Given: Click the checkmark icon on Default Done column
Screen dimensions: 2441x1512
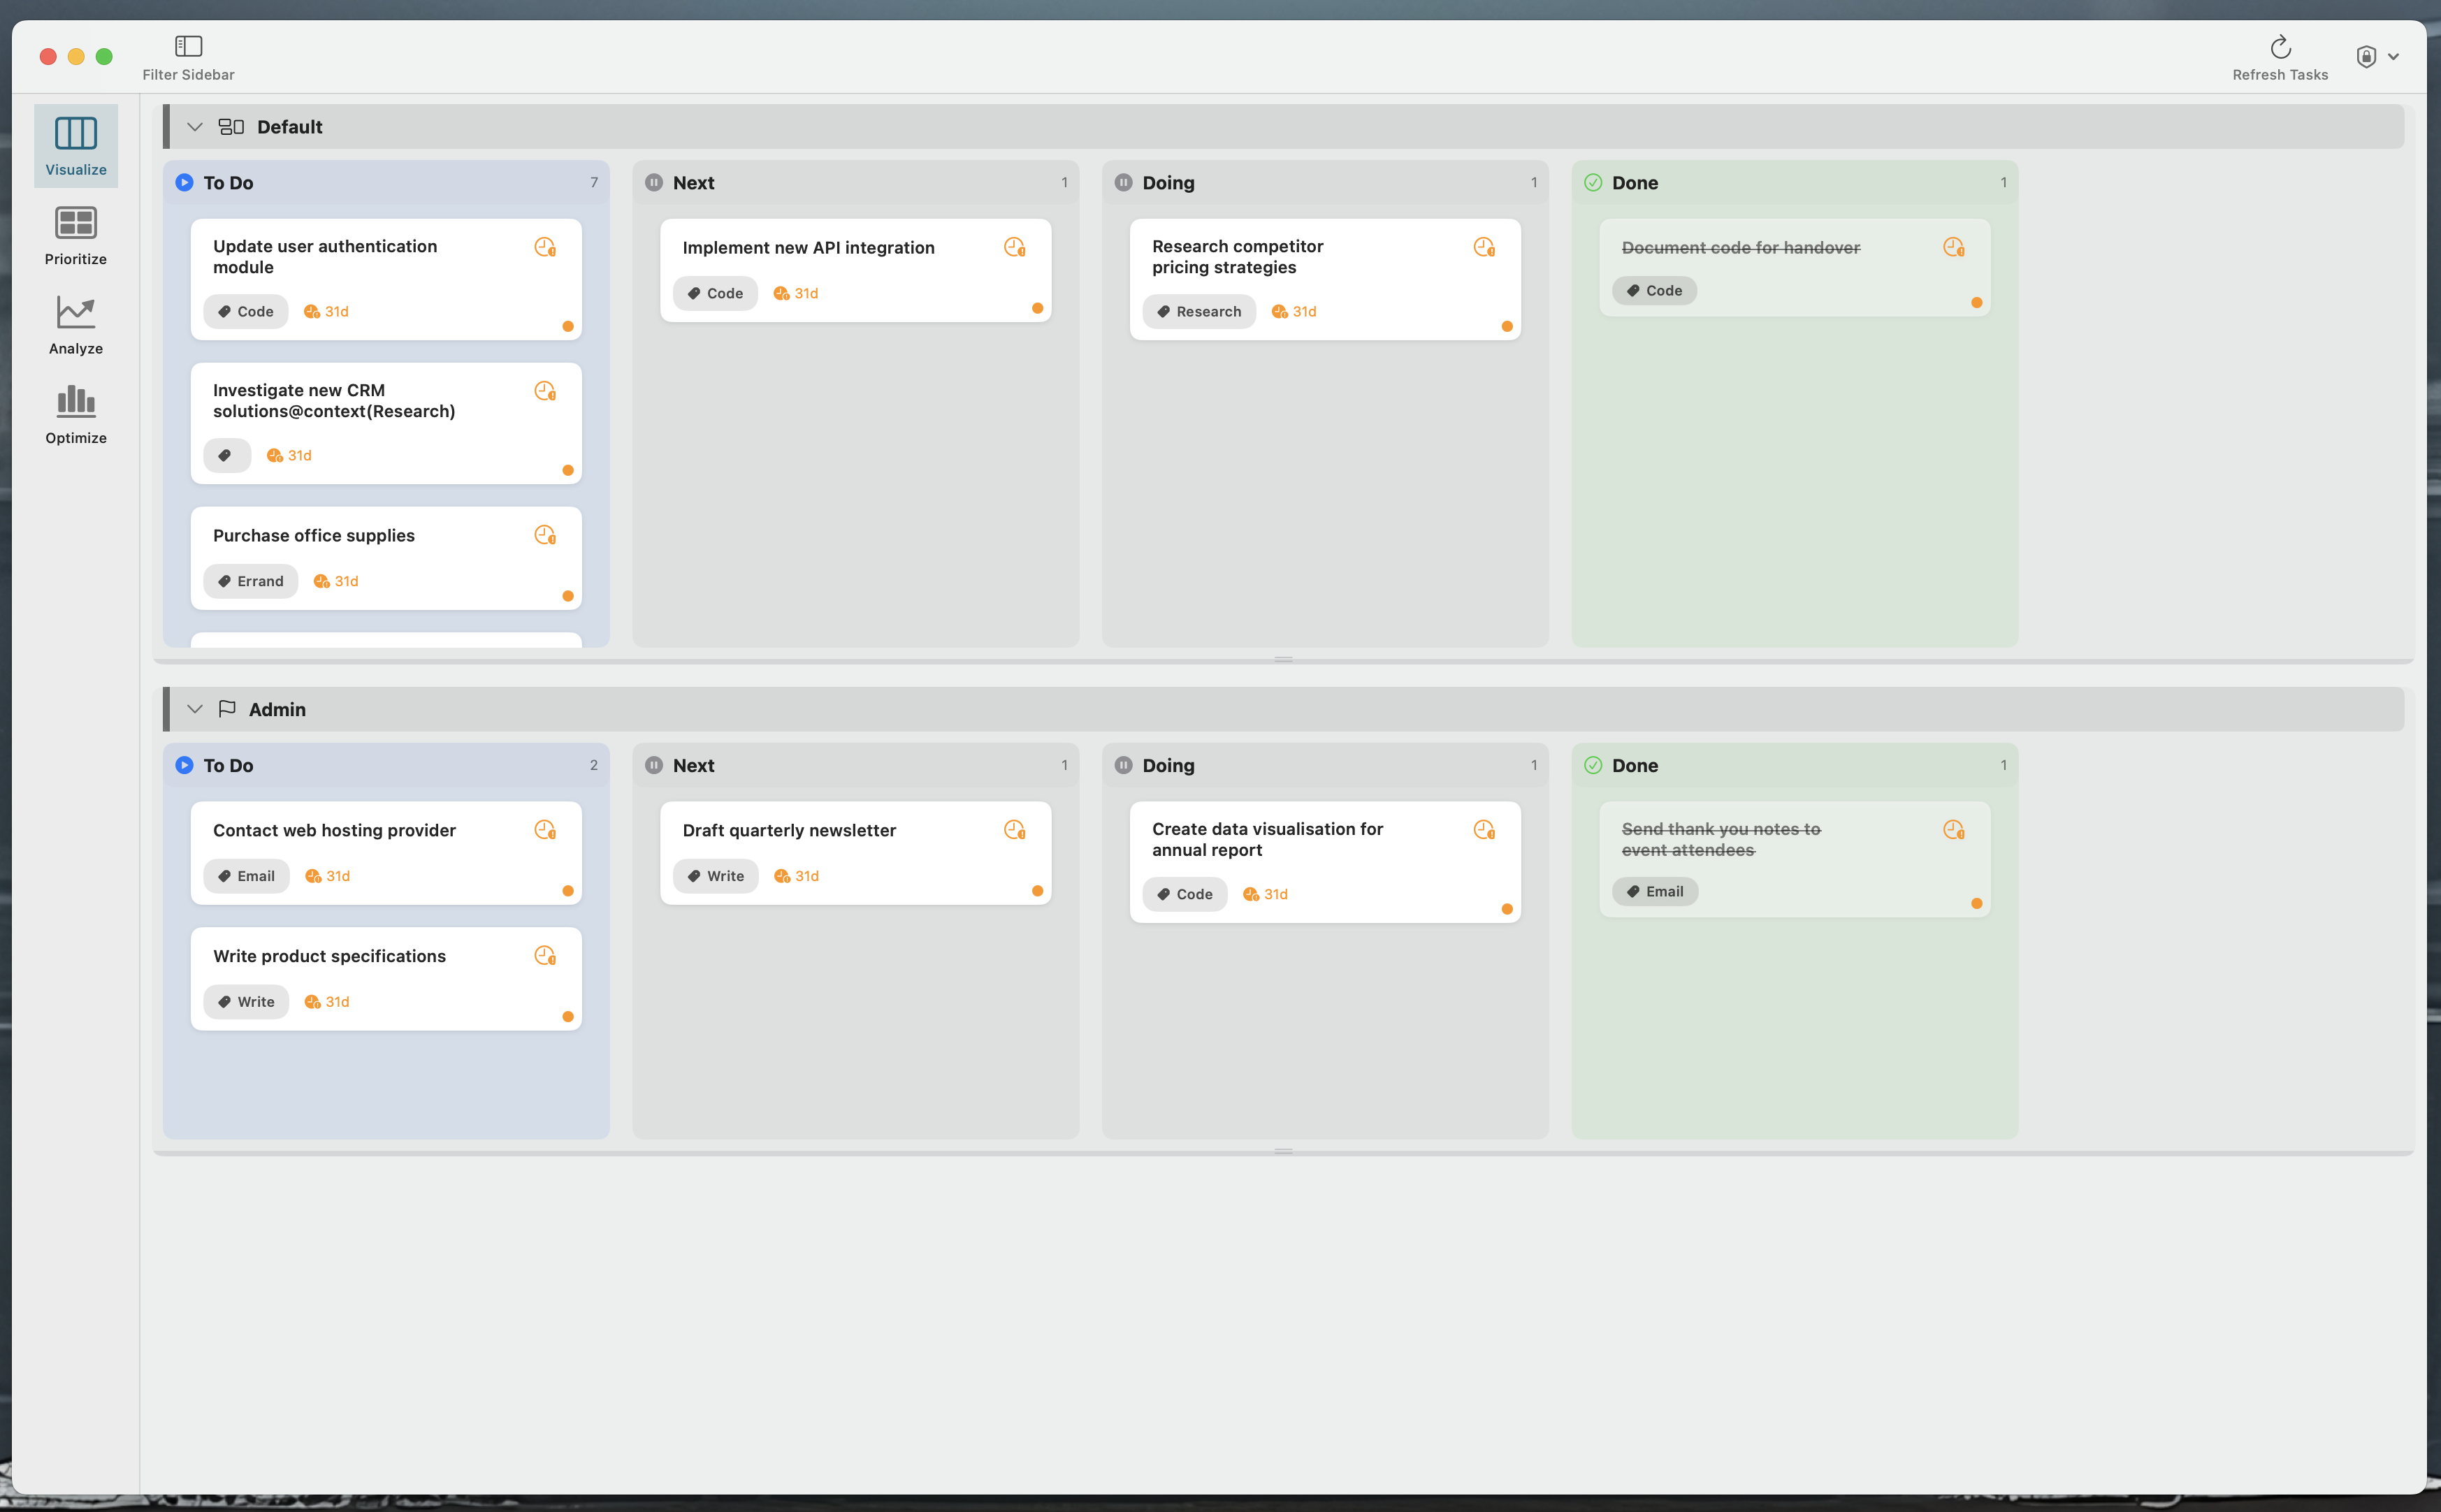Looking at the screenshot, I should point(1593,182).
